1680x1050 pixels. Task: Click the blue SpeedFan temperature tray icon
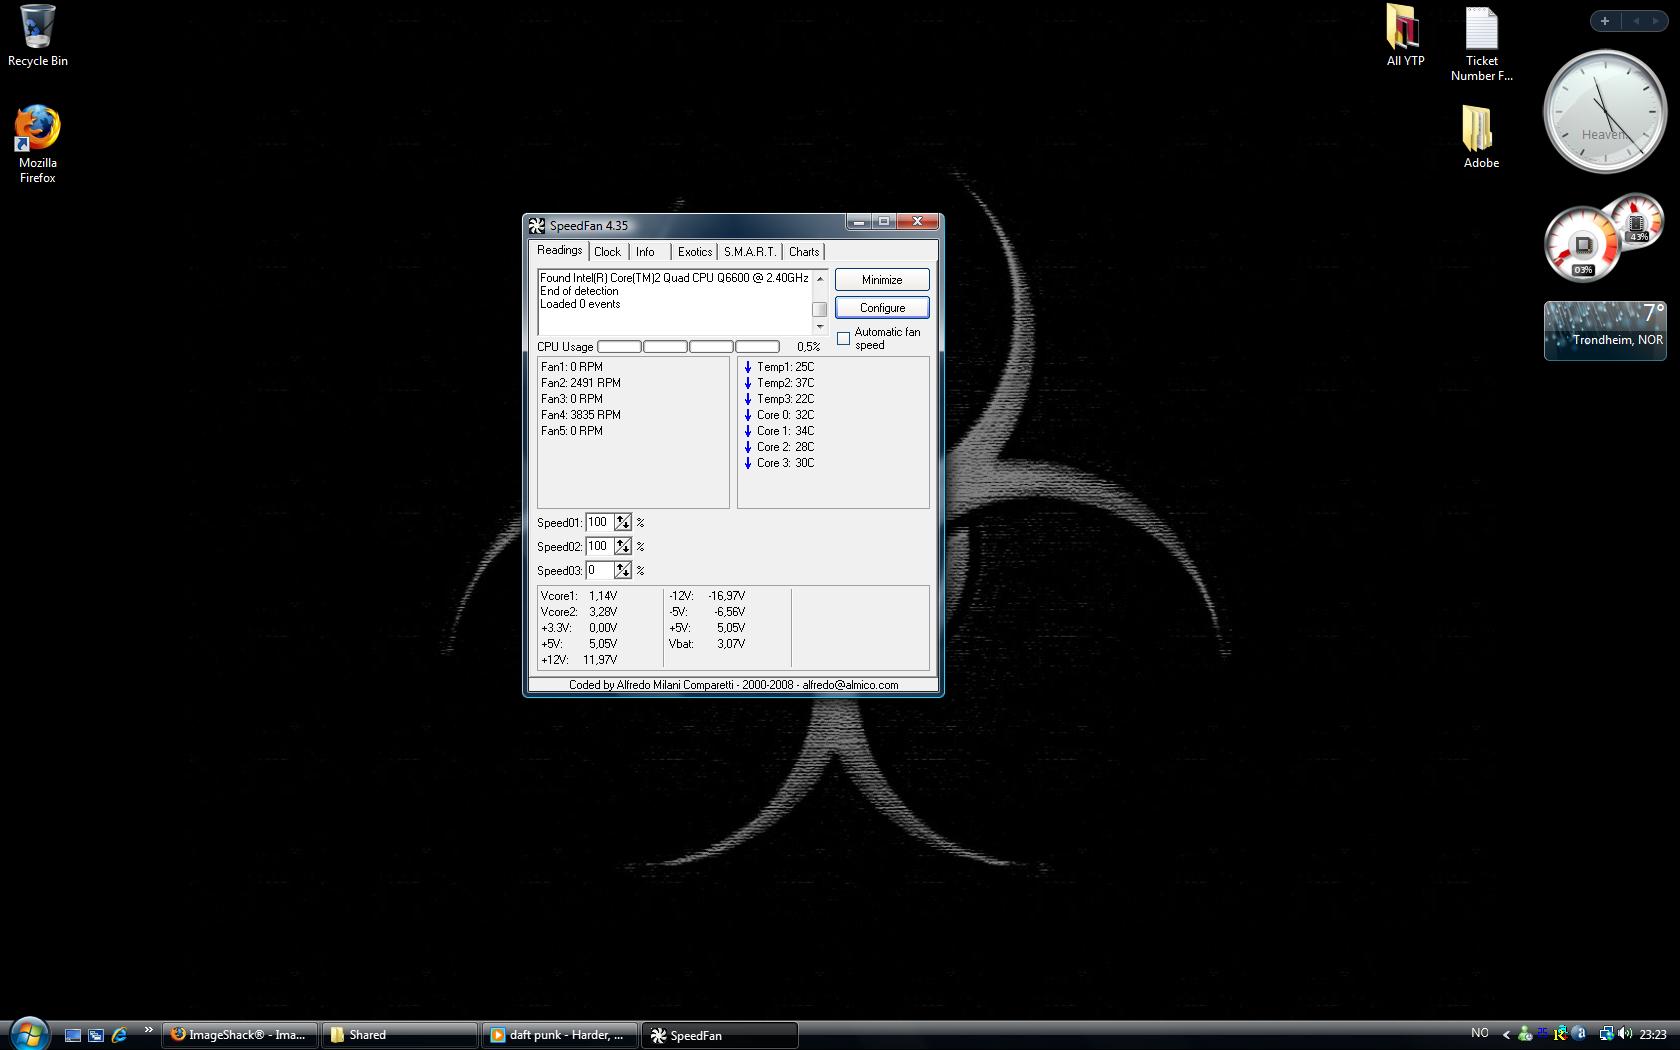click(1542, 1033)
